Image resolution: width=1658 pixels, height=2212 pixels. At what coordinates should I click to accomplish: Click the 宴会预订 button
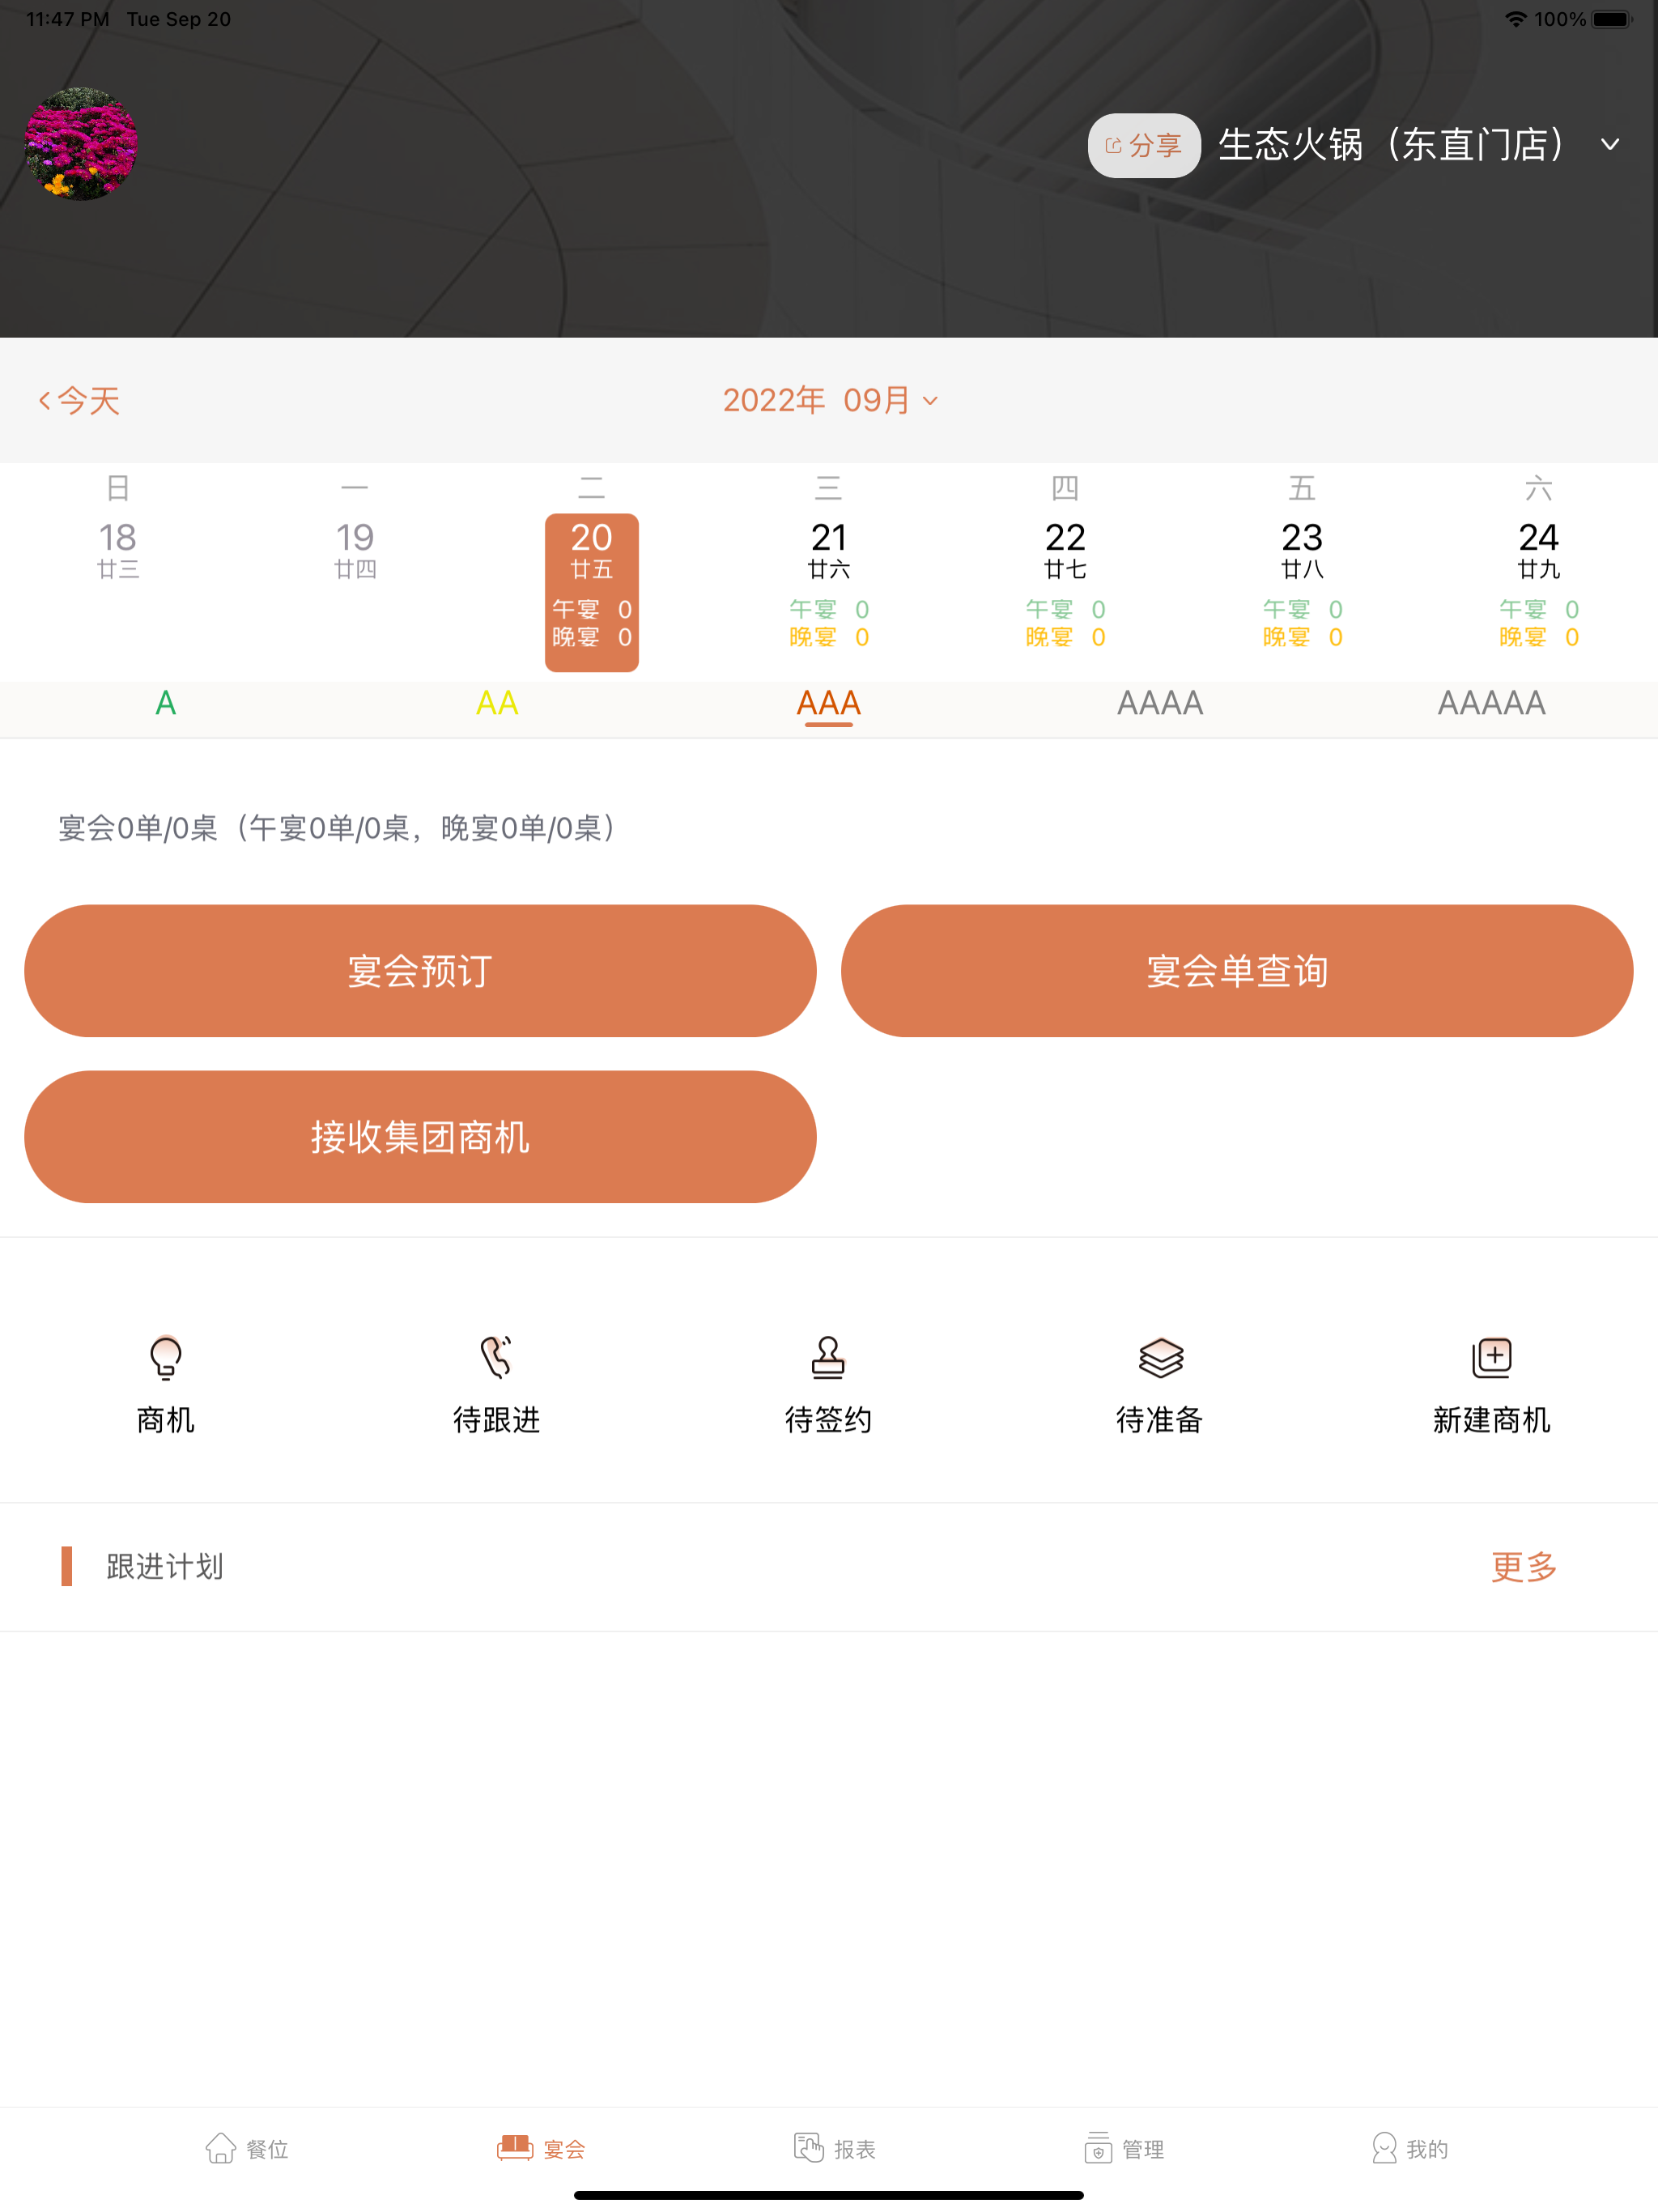click(420, 971)
